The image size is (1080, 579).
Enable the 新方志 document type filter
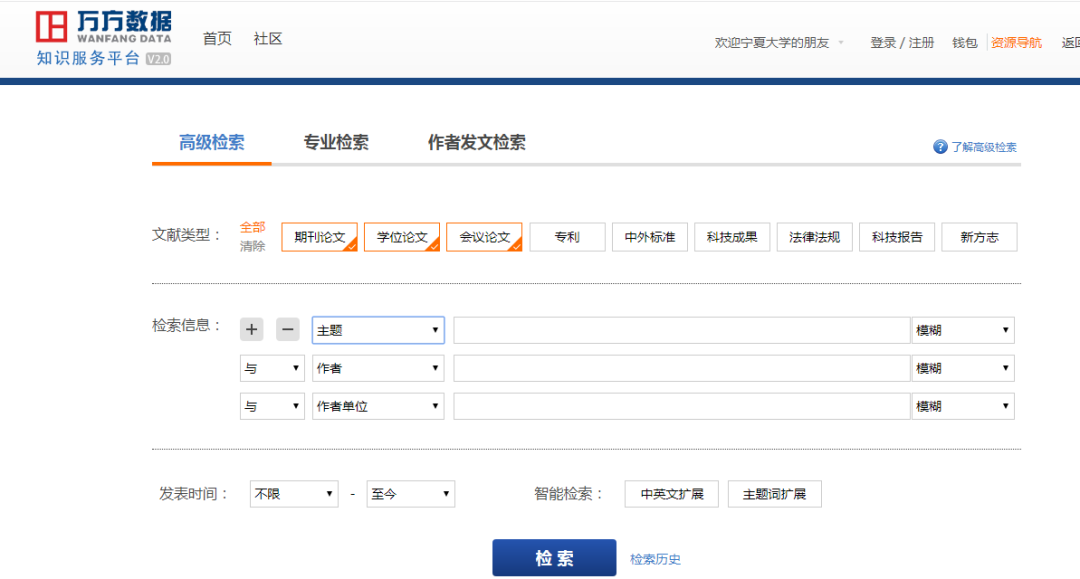(x=979, y=236)
